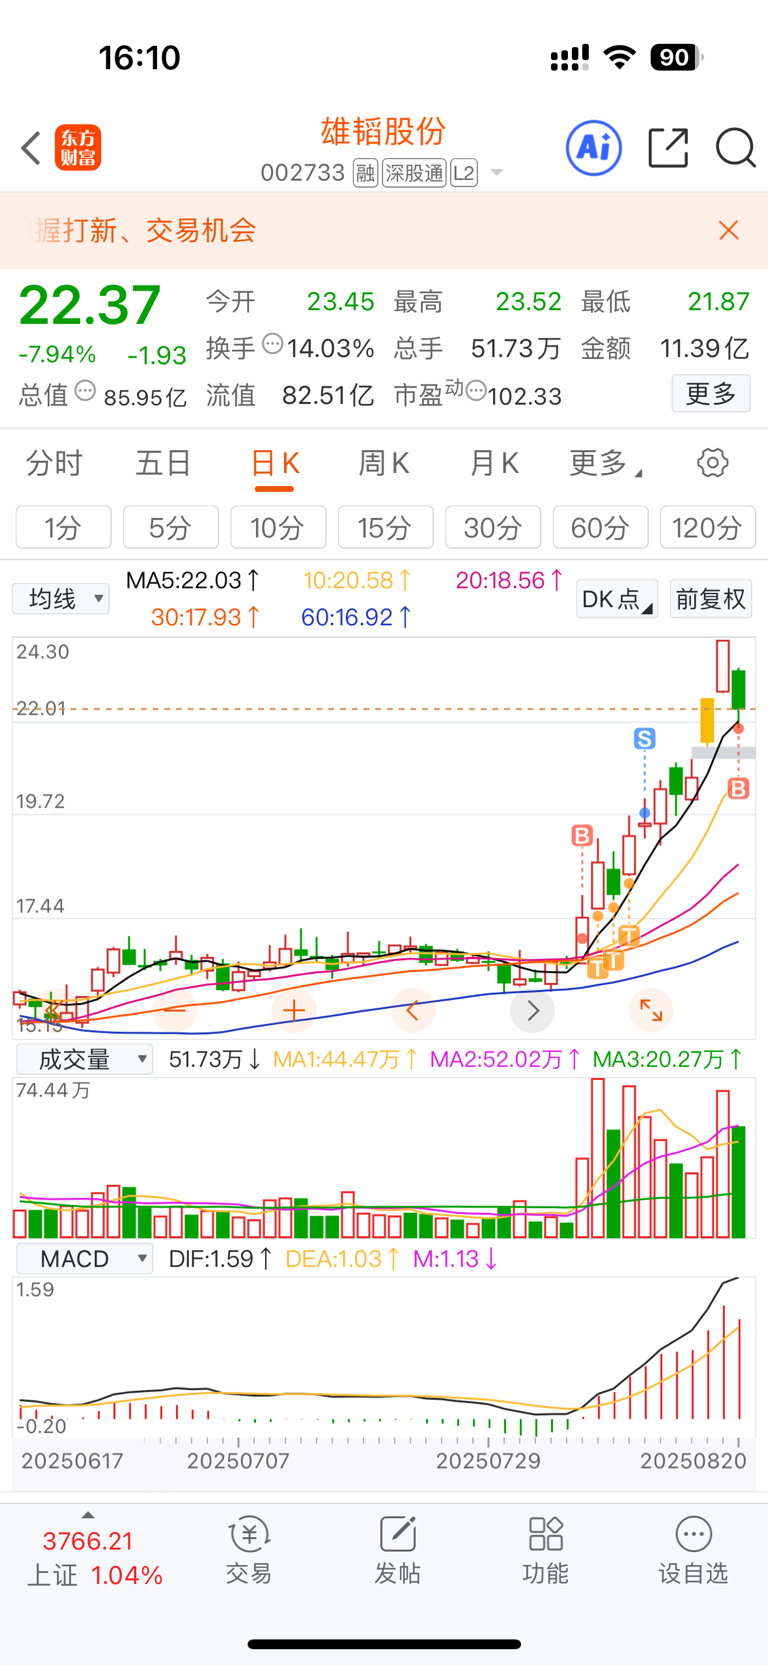Screen dimensions: 769x1665
Task: Tap the MA1:44.47万 volume value
Action: [345, 1059]
